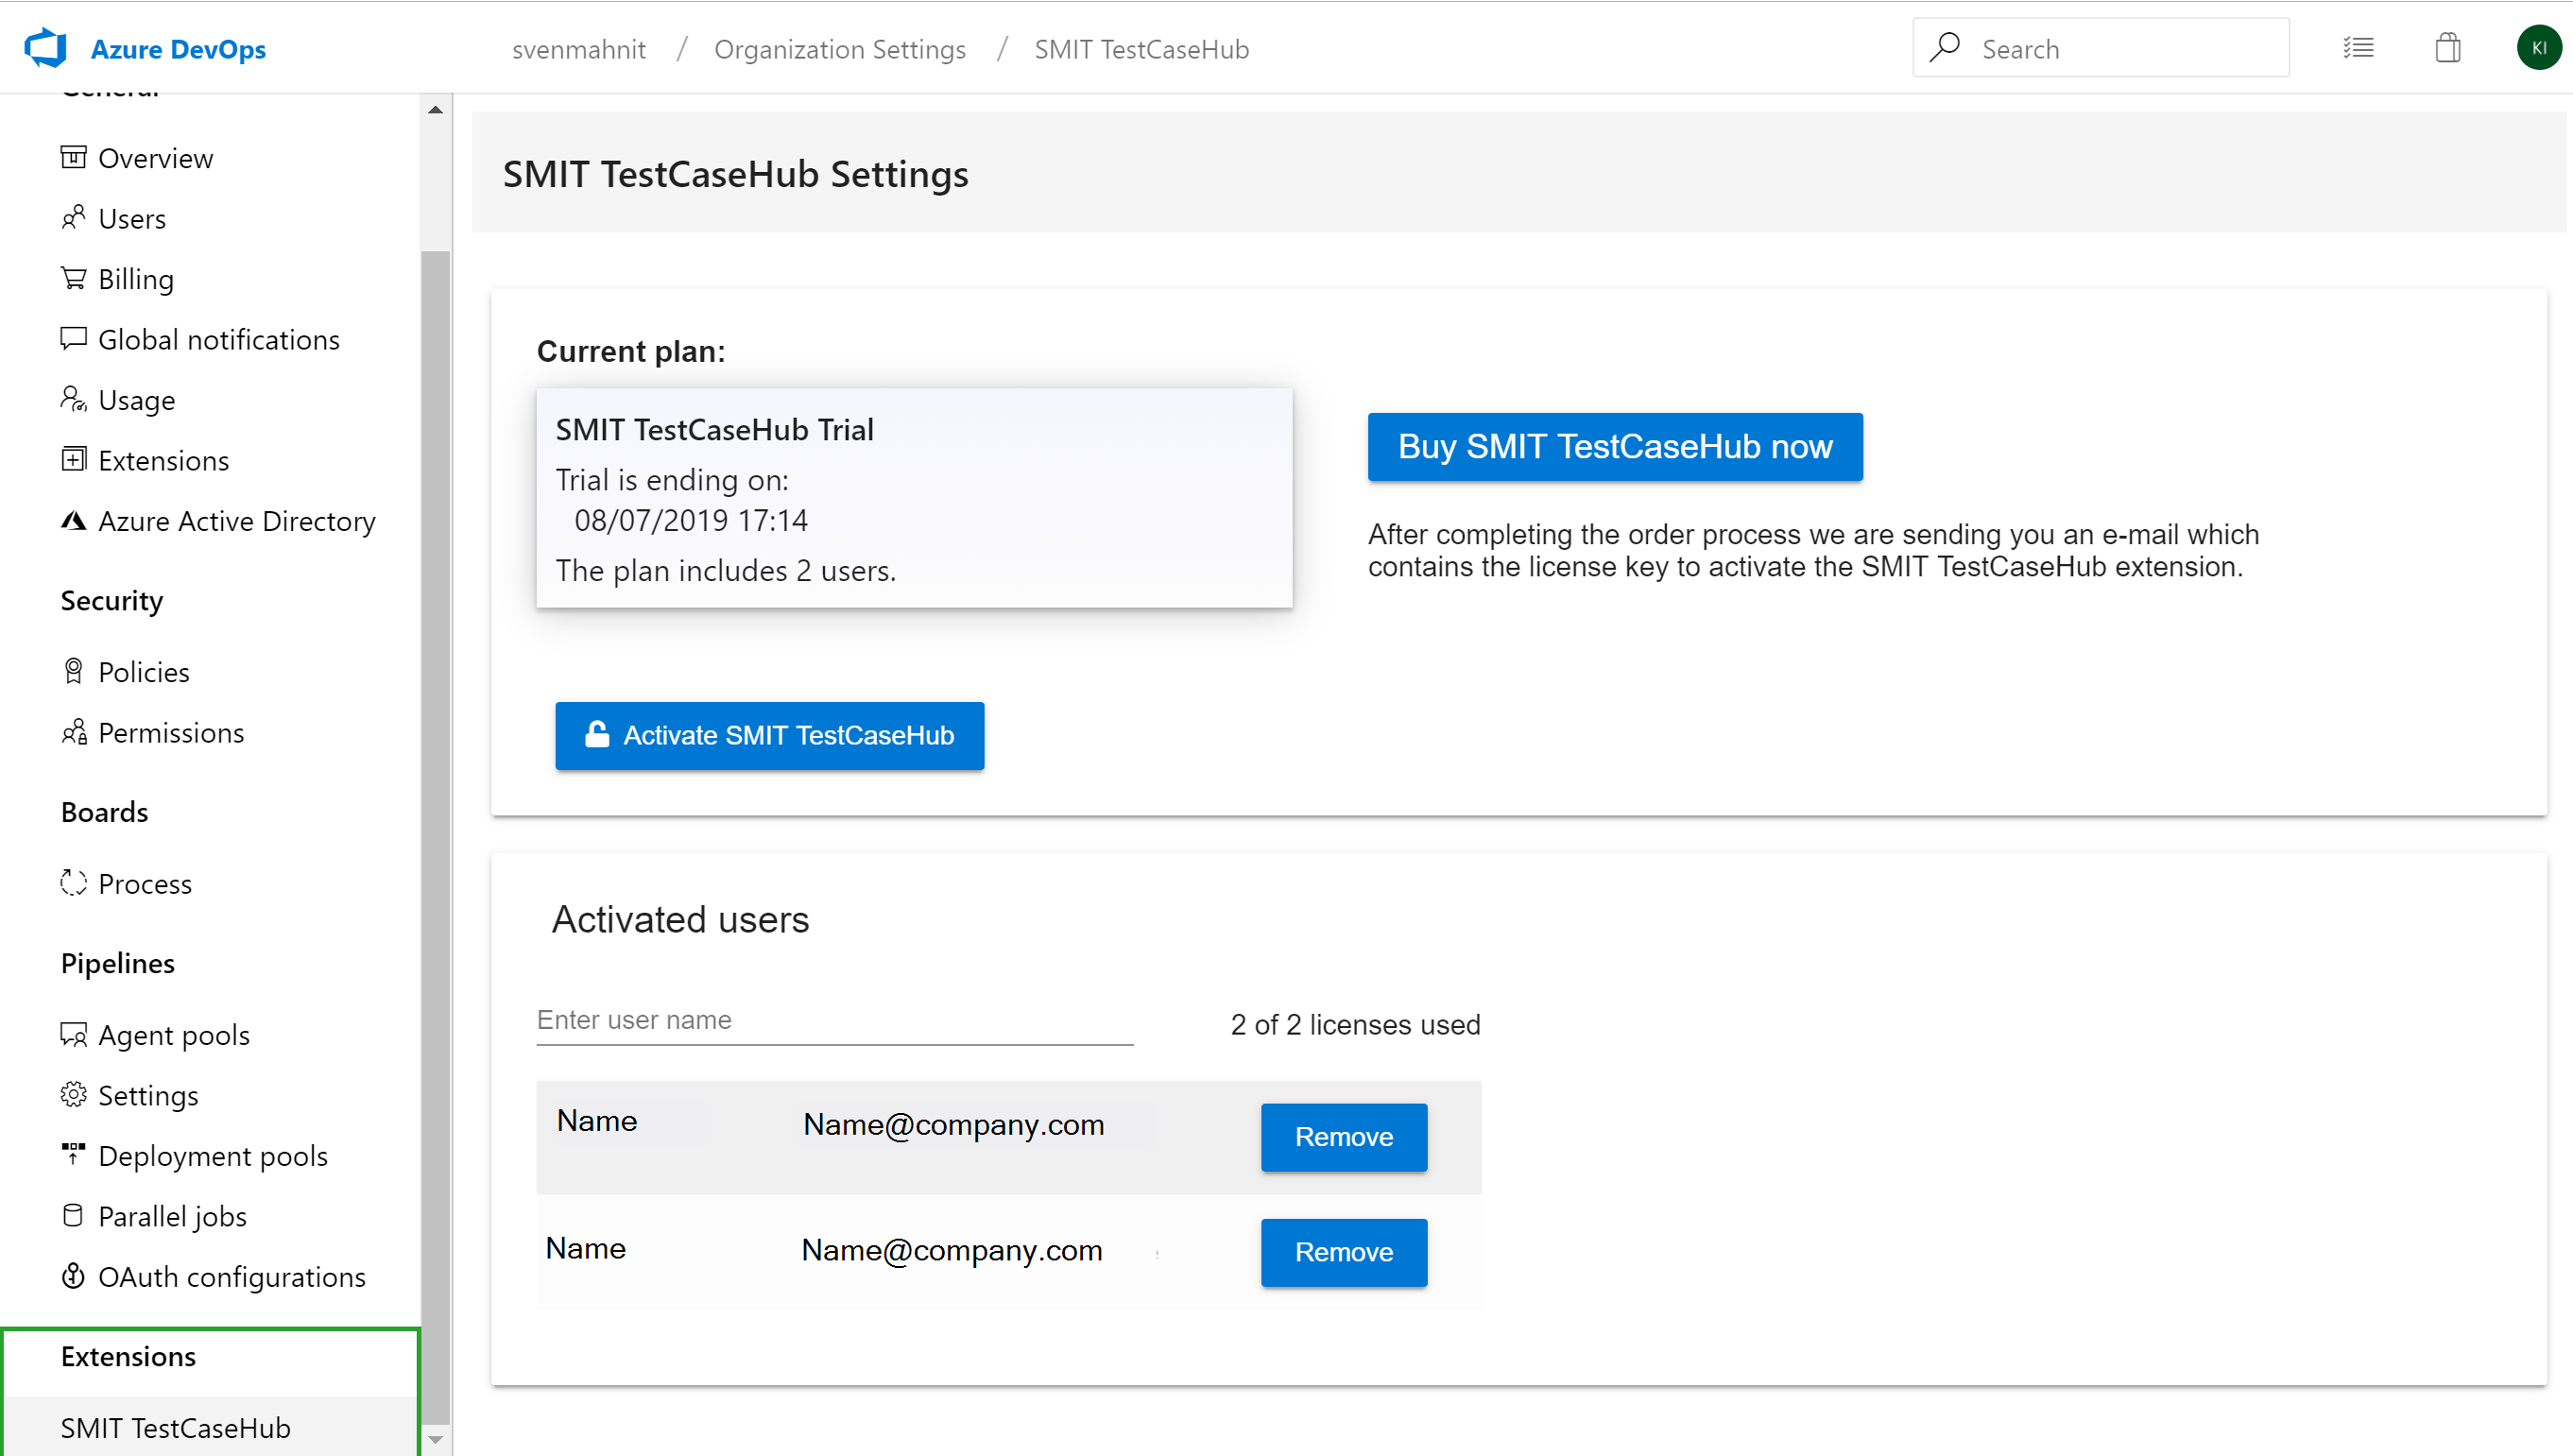Focus the Enter user name field
This screenshot has width=2573, height=1456.
pos(834,1020)
